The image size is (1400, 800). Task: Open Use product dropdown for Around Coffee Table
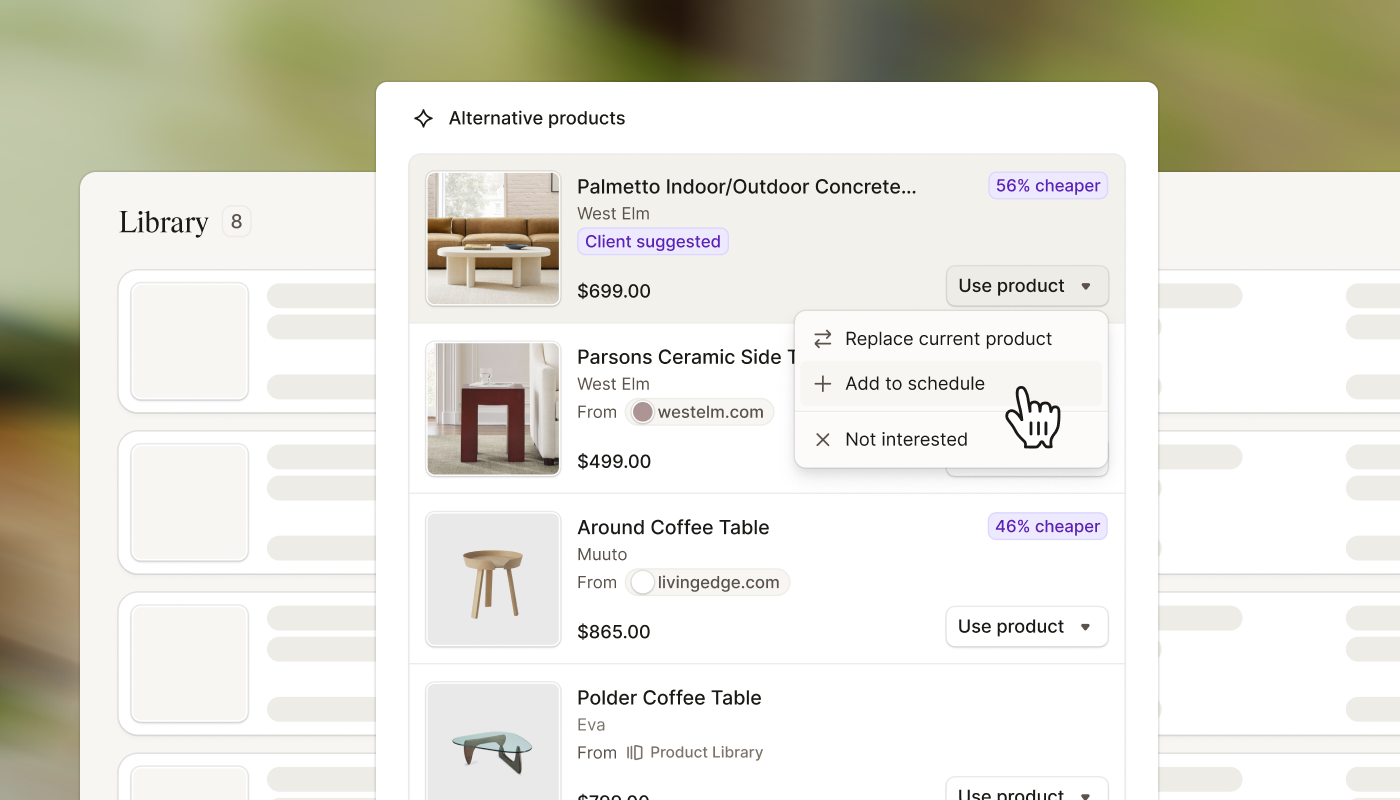point(1027,627)
